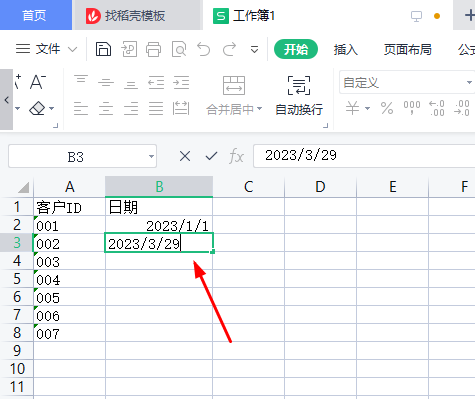Click the increase decimal places icon
The image size is (475, 399).
tap(437, 109)
